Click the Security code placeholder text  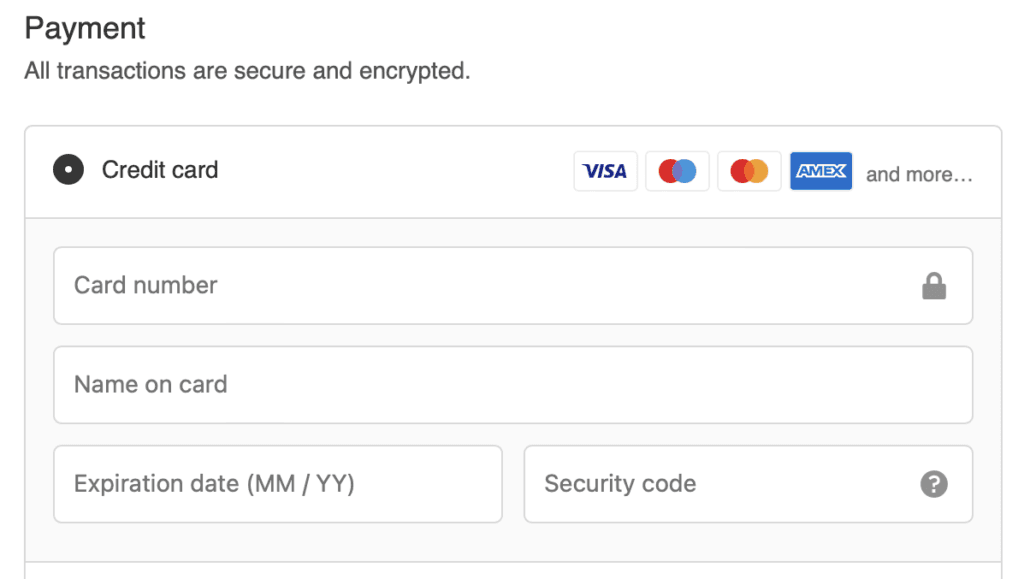[x=619, y=484]
